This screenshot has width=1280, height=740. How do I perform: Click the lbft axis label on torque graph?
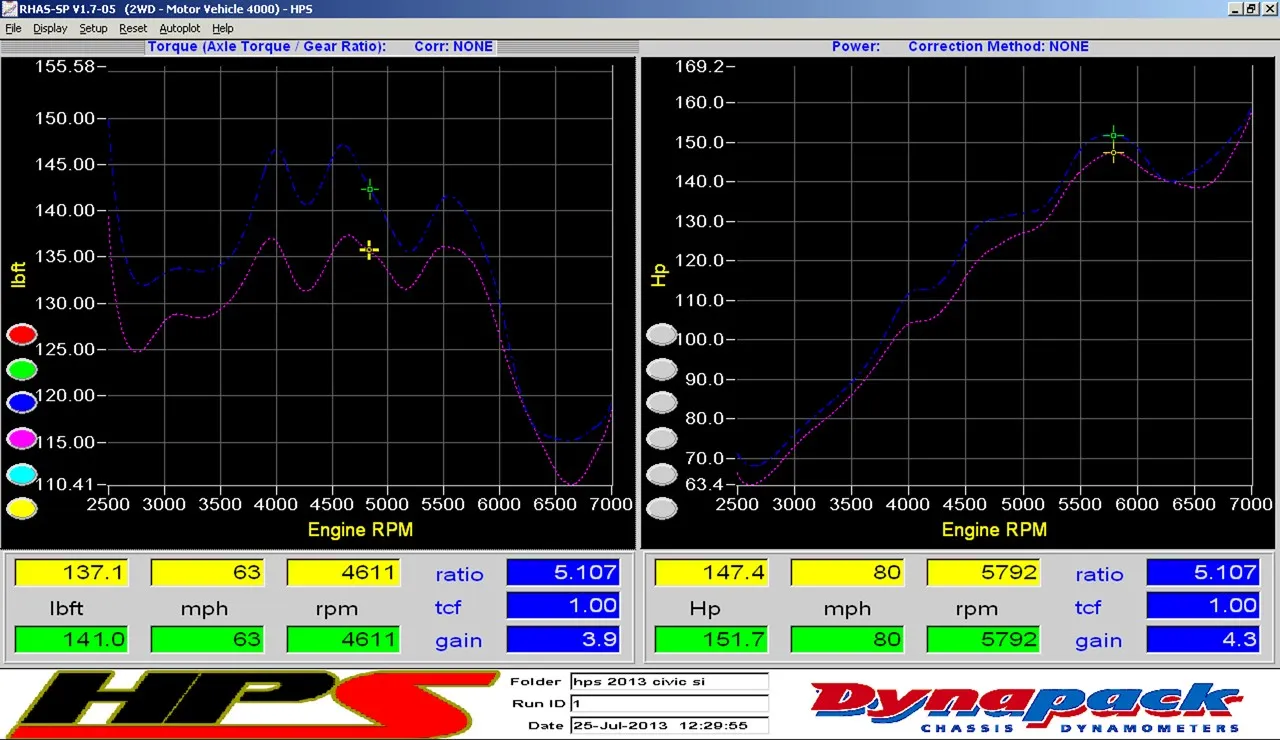click(x=18, y=275)
